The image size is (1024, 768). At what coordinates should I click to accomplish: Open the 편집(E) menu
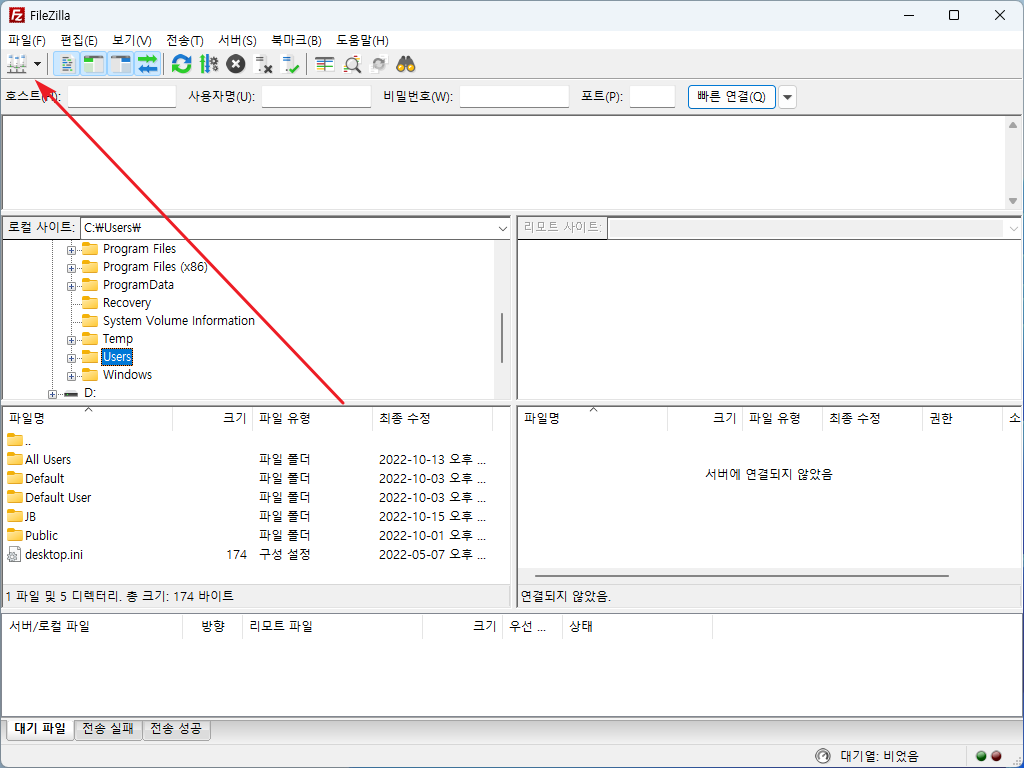tap(78, 40)
